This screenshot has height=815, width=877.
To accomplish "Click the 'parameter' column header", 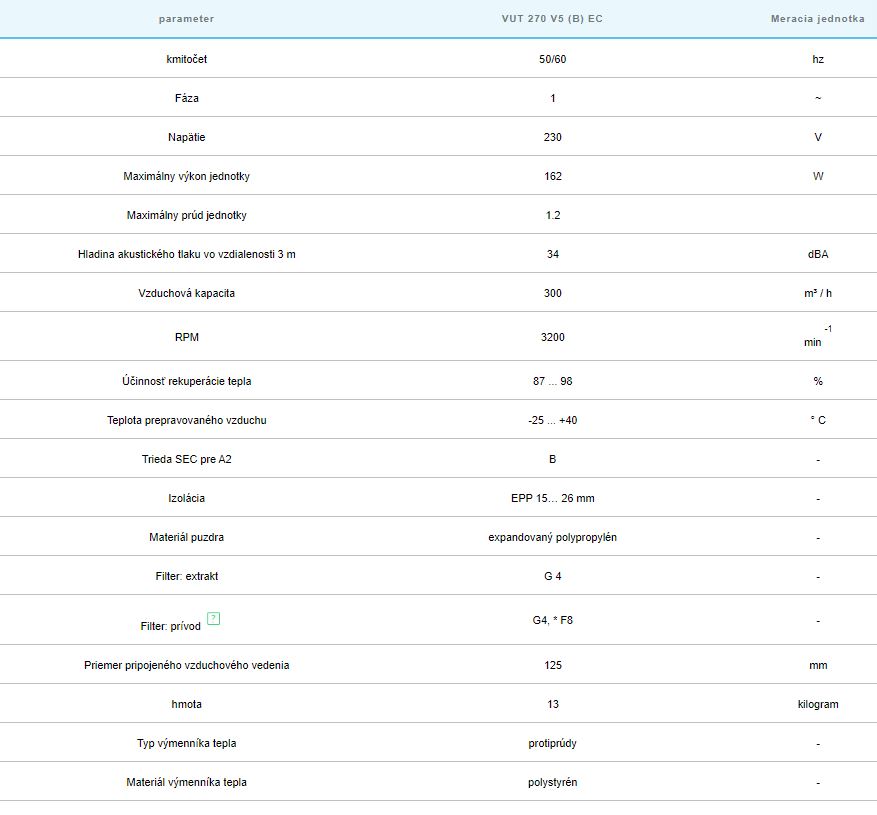I will click(186, 19).
